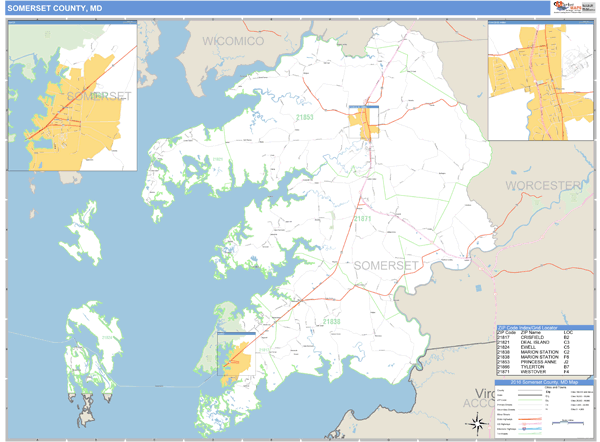The height and width of the screenshot is (442, 600).
Task: Select the Somerset County MD Map legend header
Action: pyautogui.click(x=530, y=381)
